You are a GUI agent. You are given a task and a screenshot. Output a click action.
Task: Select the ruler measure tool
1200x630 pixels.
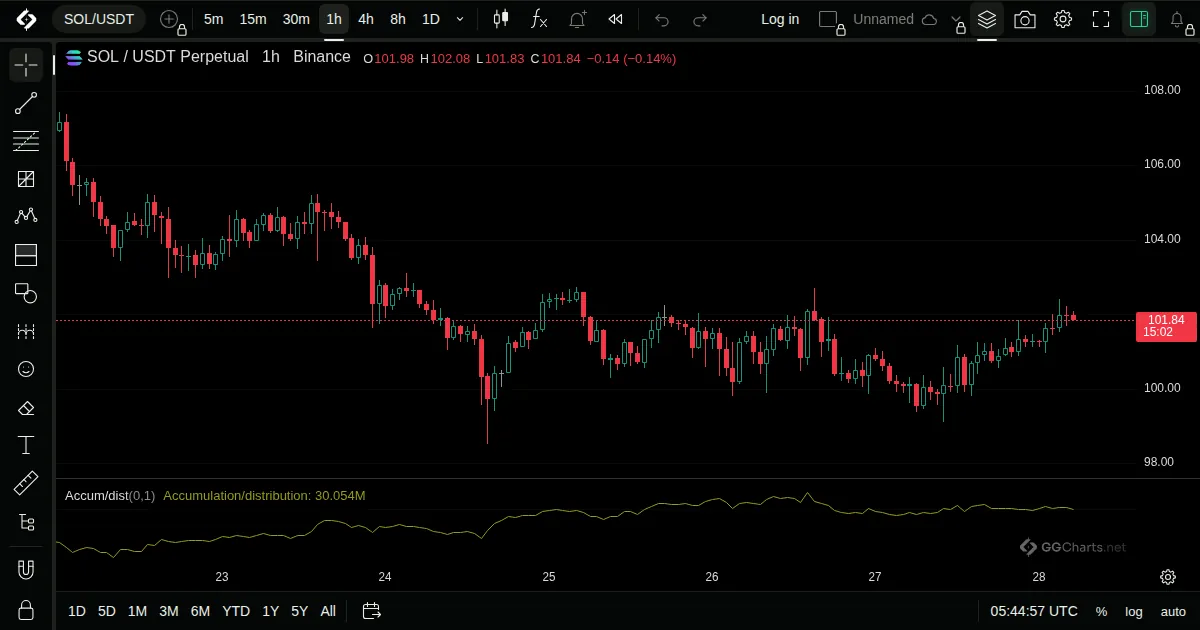(26, 483)
